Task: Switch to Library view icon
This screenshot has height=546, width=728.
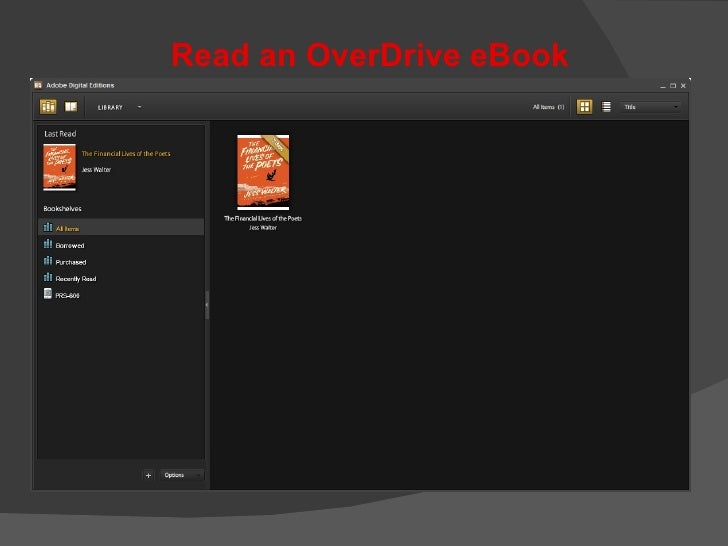Action: tap(48, 107)
